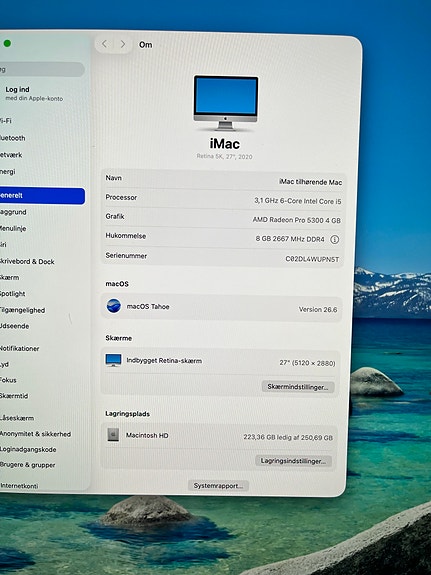Open Skærmindstillinger button
This screenshot has height=575, width=431.
coord(298,387)
